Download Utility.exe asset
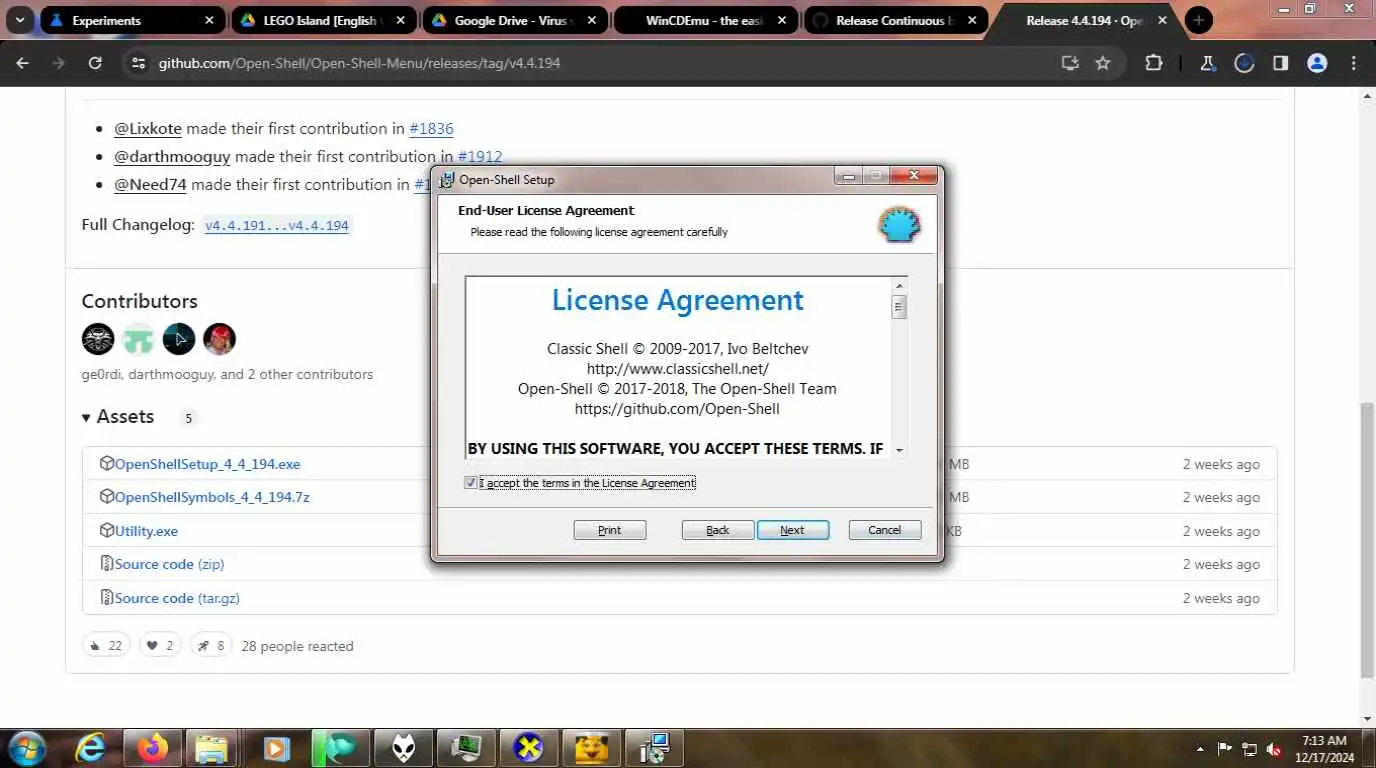 tap(146, 531)
